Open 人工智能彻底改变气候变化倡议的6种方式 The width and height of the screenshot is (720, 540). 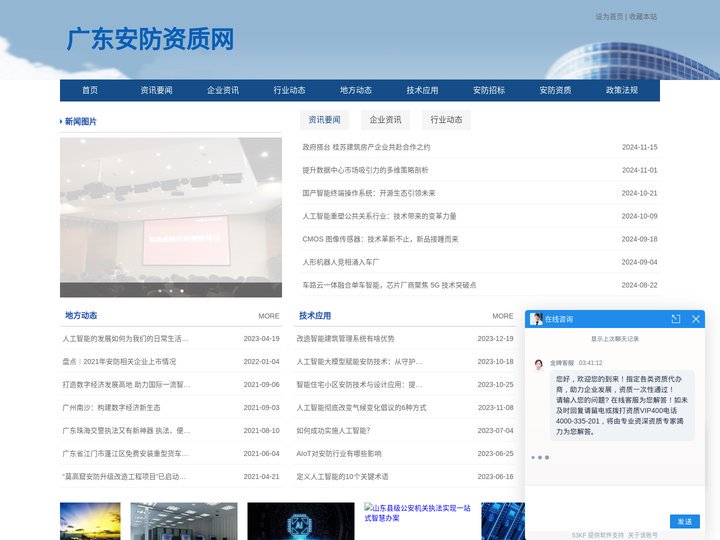[361, 408]
